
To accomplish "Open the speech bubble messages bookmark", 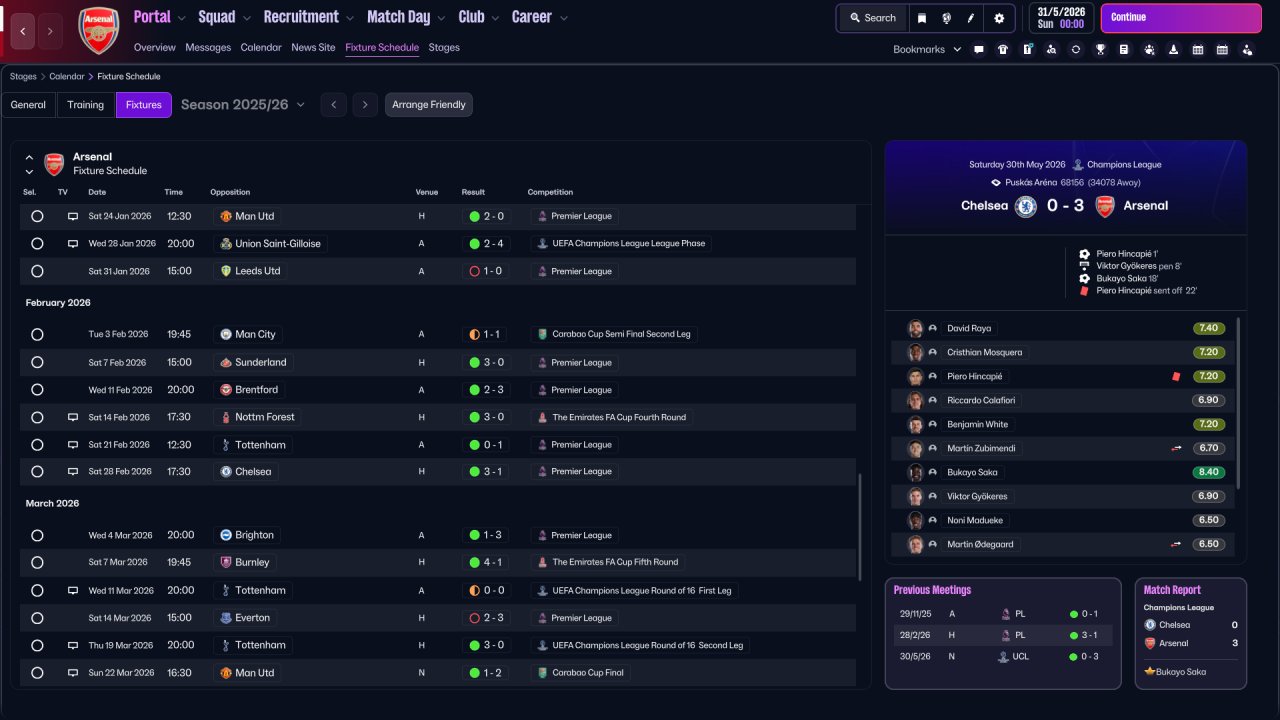I will [x=979, y=49].
